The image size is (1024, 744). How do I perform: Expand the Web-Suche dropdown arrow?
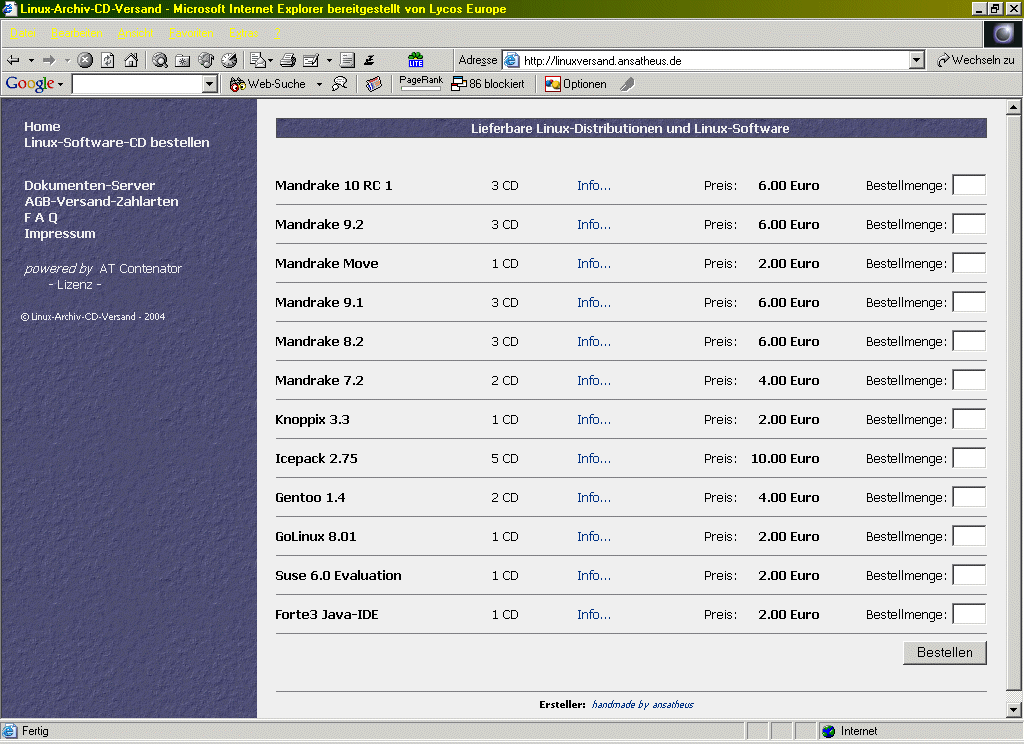pyautogui.click(x=319, y=84)
